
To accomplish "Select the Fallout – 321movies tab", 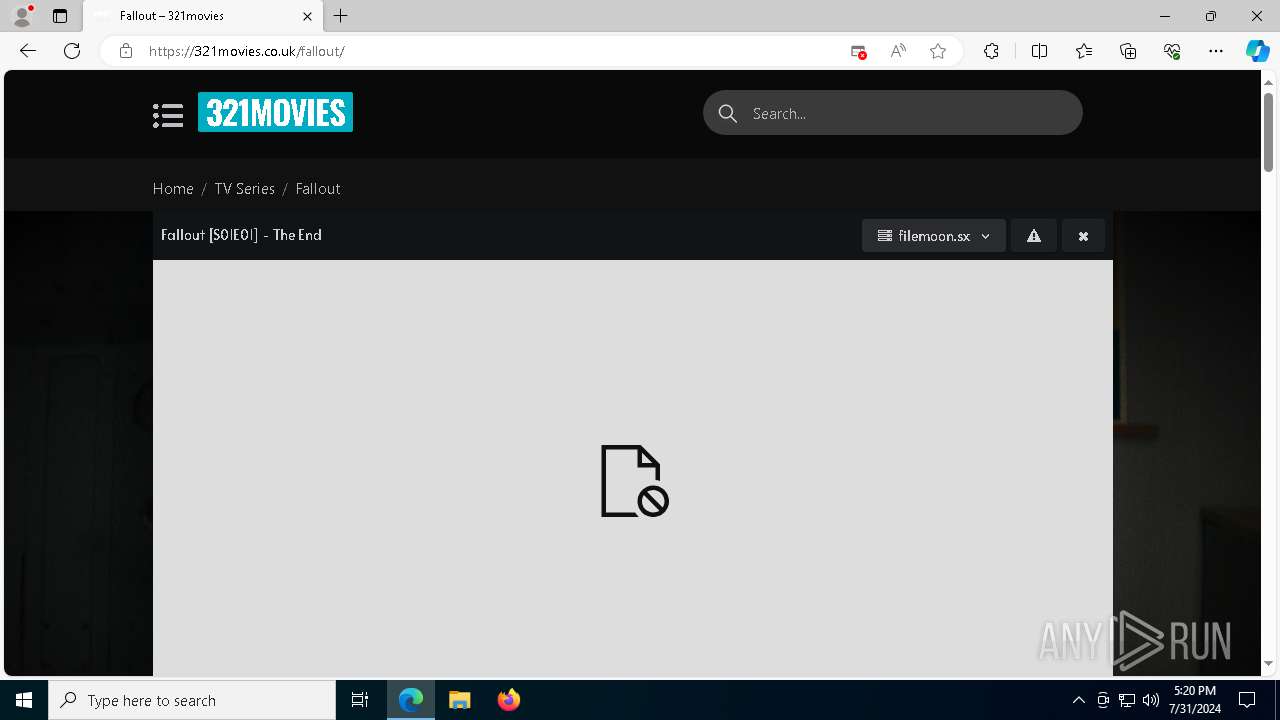I will pos(202,16).
